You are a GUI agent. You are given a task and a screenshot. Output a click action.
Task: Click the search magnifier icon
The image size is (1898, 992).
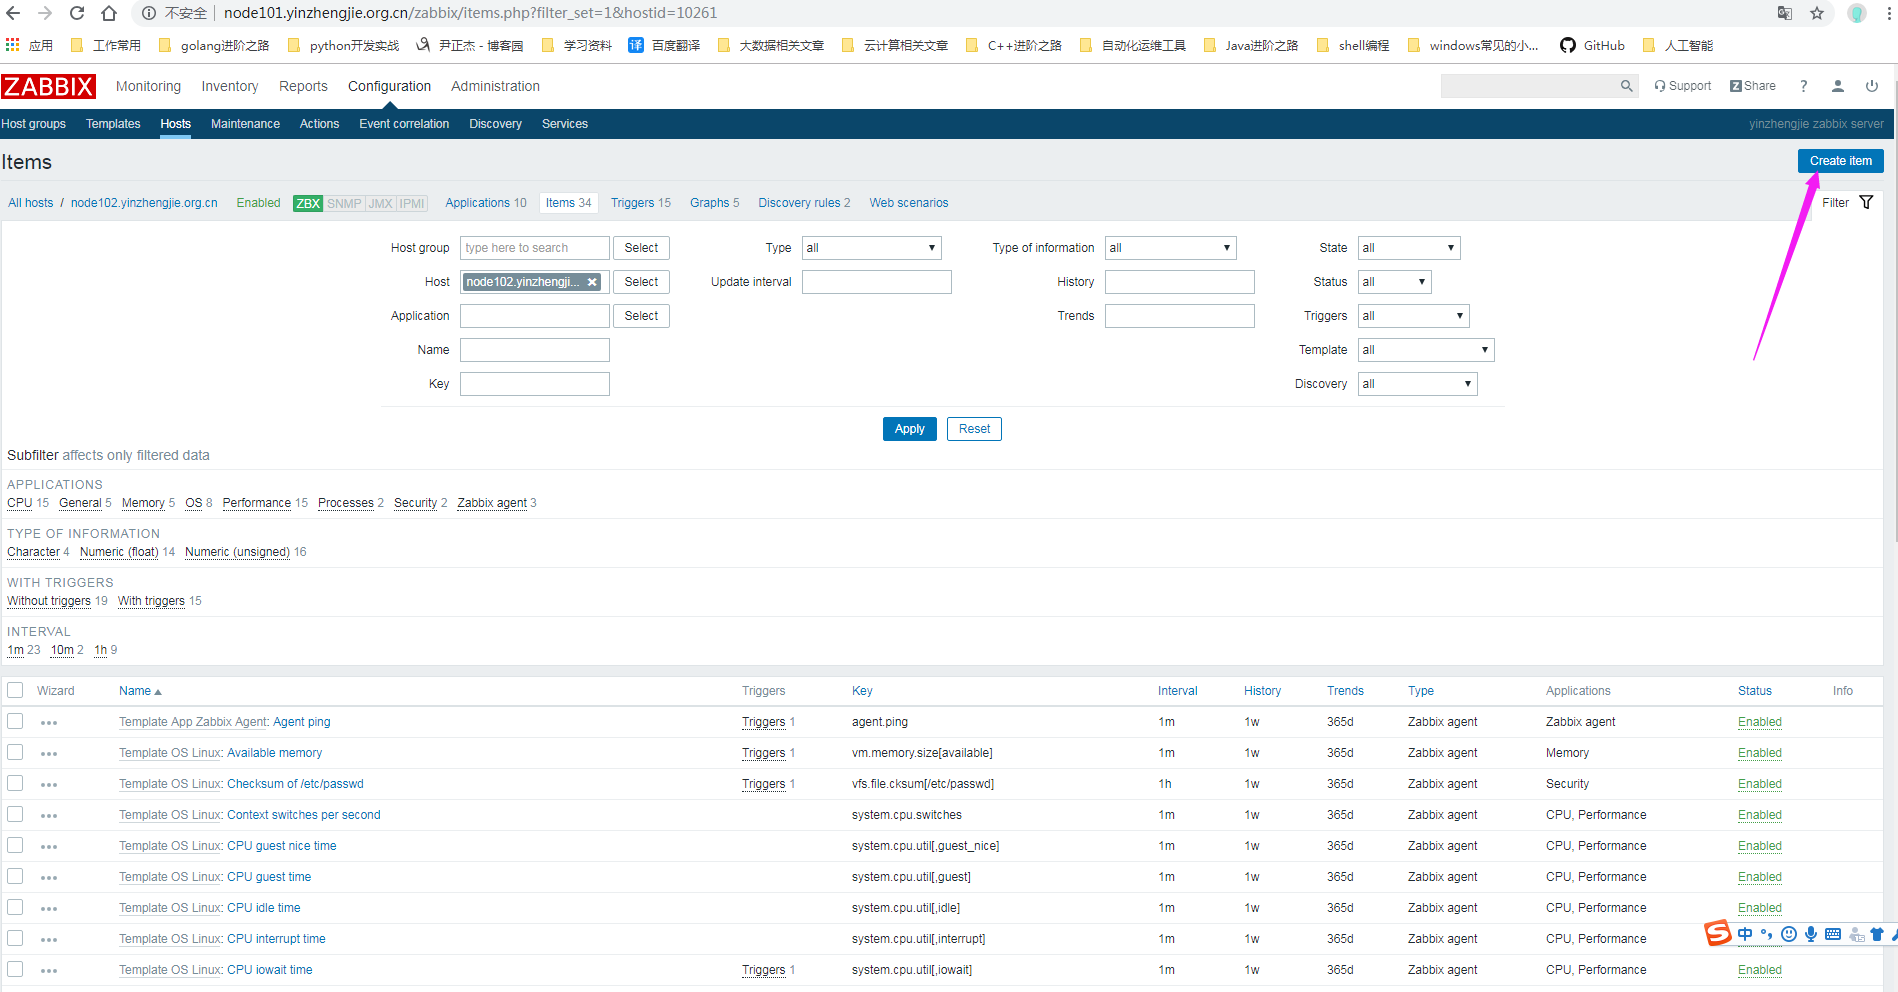coord(1627,86)
